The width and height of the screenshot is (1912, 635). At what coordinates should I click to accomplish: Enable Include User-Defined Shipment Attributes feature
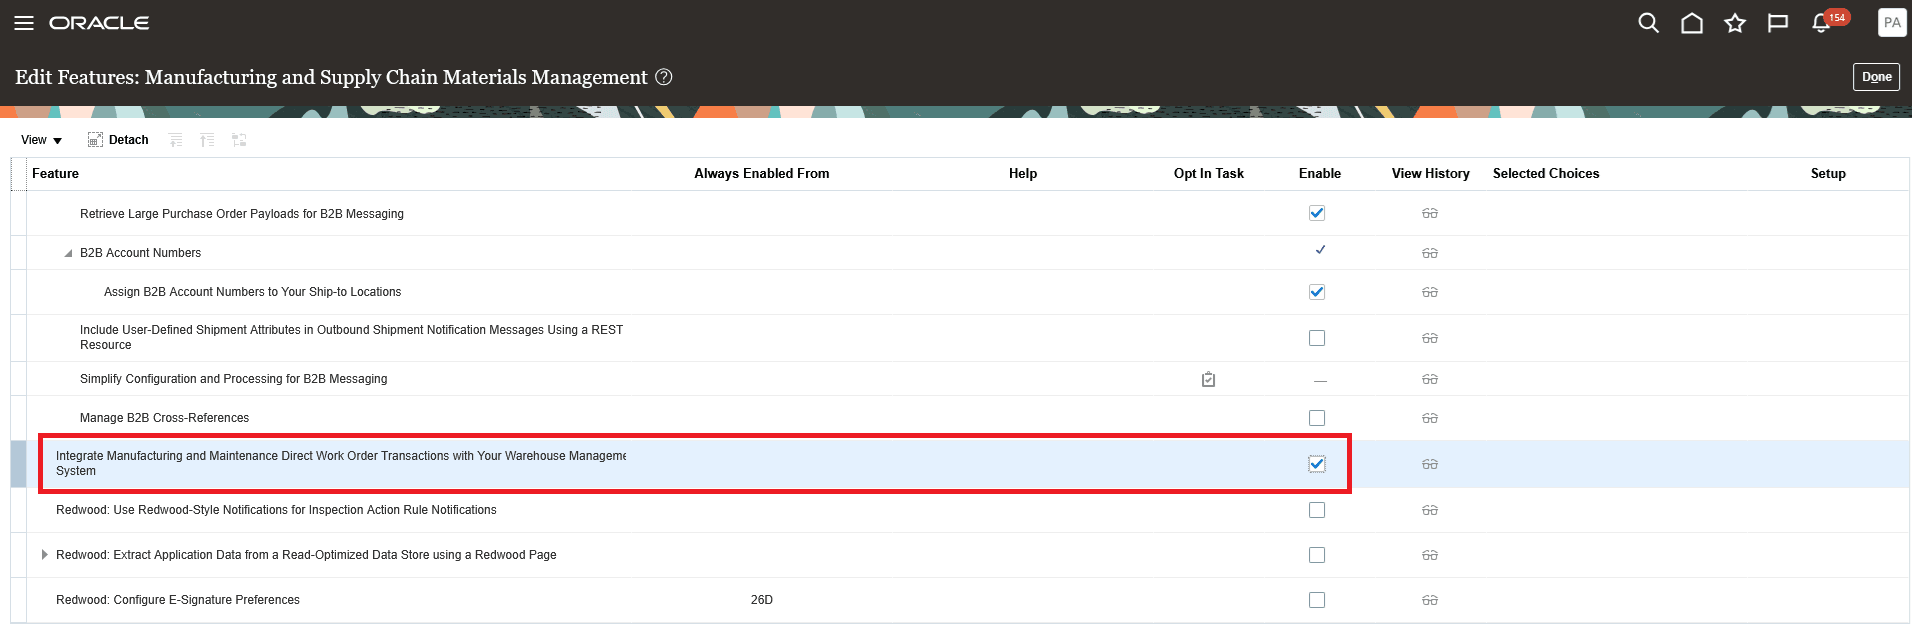tap(1317, 338)
